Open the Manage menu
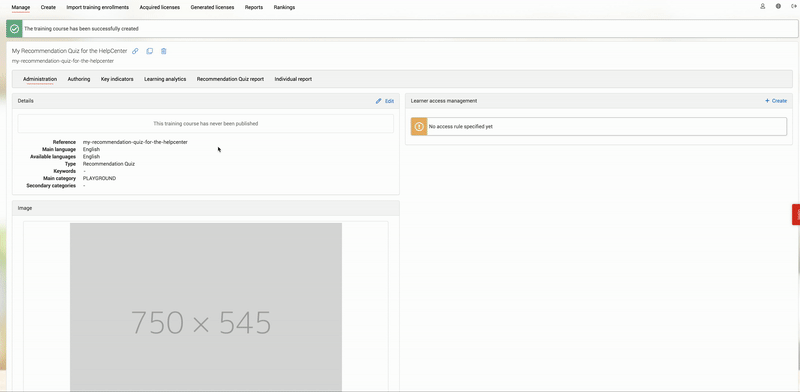 21,8
